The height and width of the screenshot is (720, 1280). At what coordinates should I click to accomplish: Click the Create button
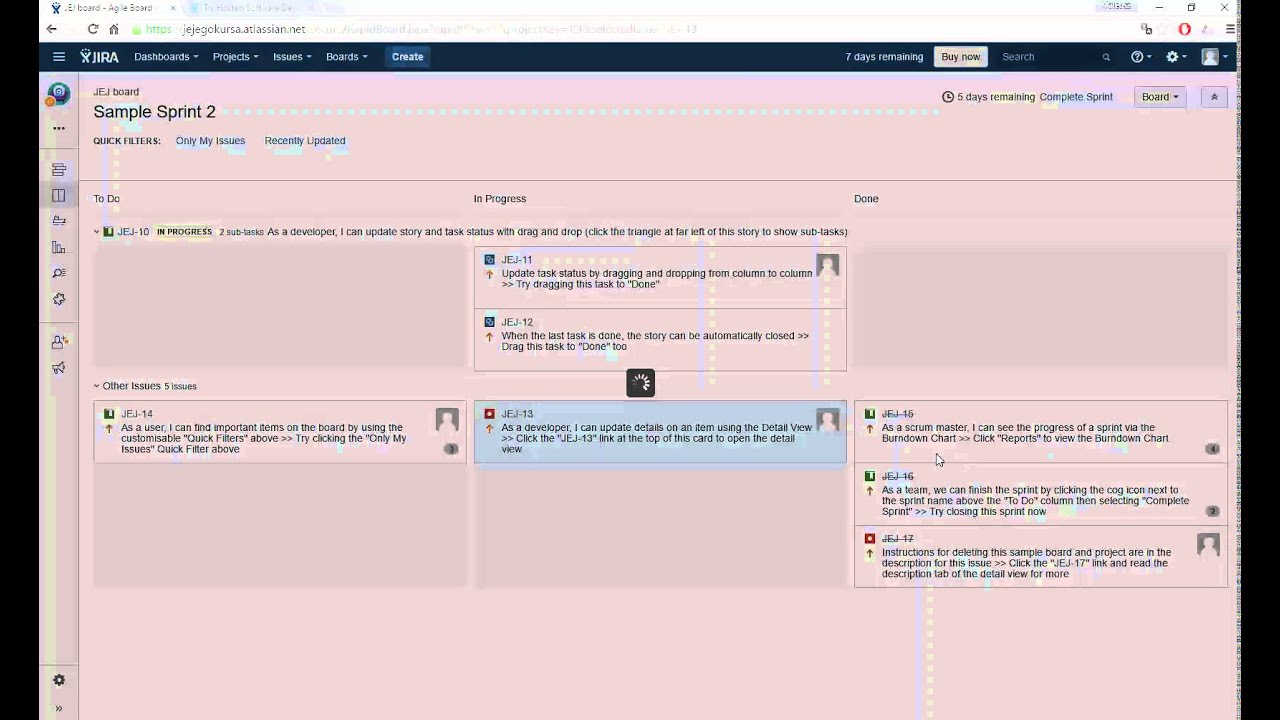pyautogui.click(x=407, y=57)
